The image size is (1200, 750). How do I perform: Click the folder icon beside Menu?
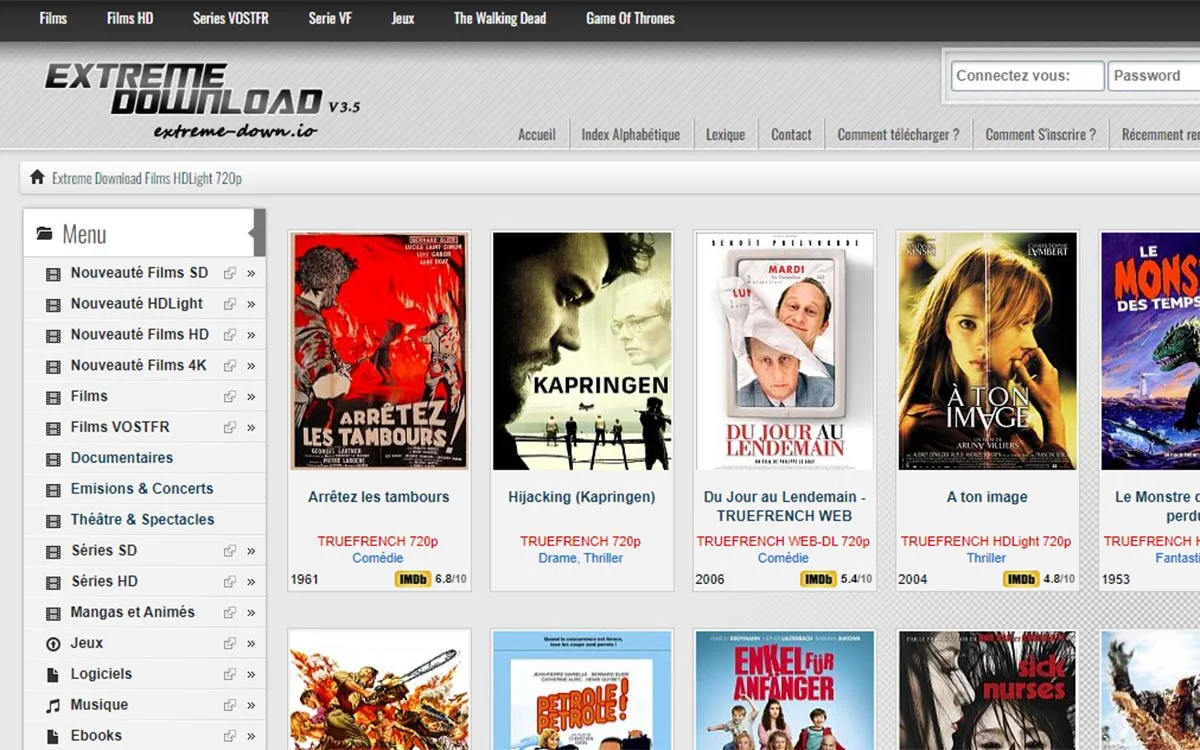tap(44, 234)
